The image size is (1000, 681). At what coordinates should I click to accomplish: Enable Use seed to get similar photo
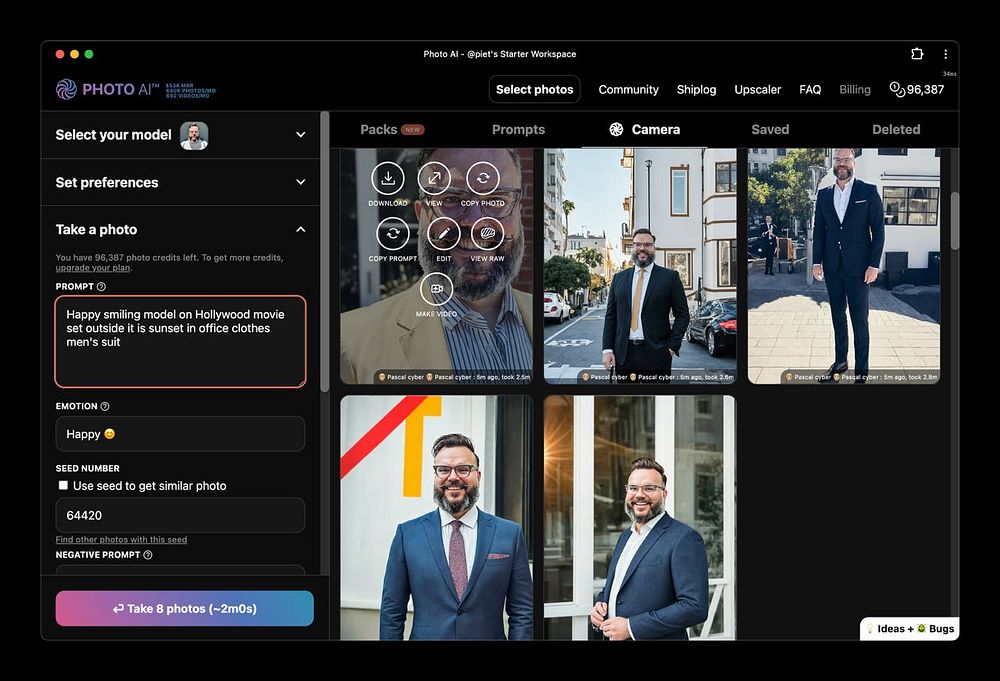click(x=63, y=485)
